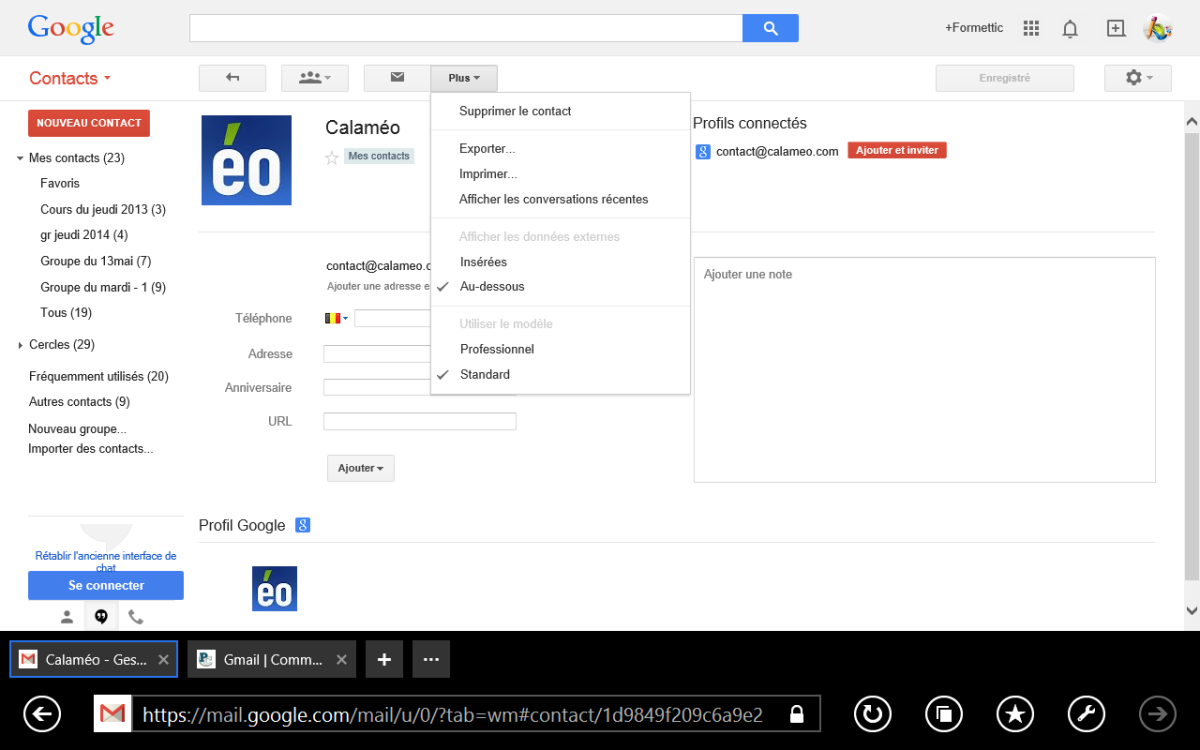
Task: Open the tab options ellipsis button
Action: pyautogui.click(x=431, y=660)
